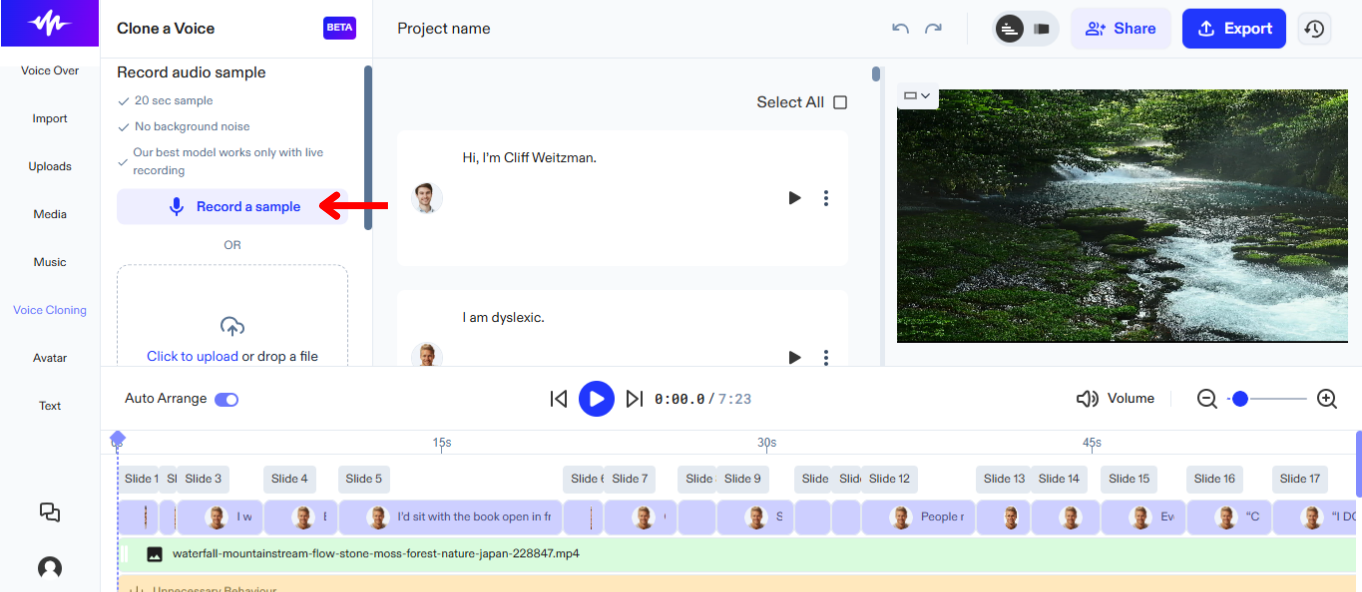
Task: Switch to the Music section in the sidebar
Action: click(49, 261)
